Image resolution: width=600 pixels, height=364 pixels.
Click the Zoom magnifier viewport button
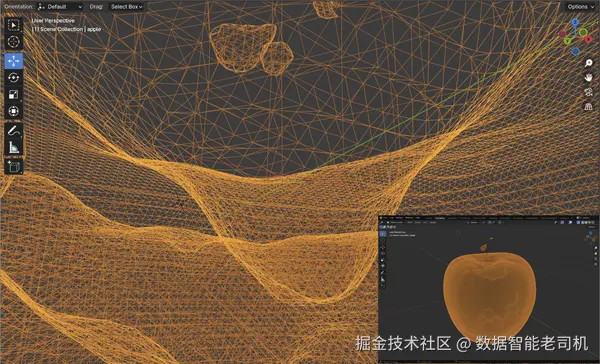[x=589, y=63]
